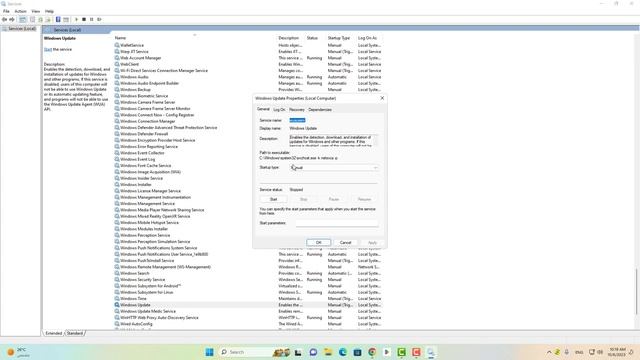Click the green C app icon in taskbar
This screenshot has height=360, width=640.
click(x=401, y=352)
